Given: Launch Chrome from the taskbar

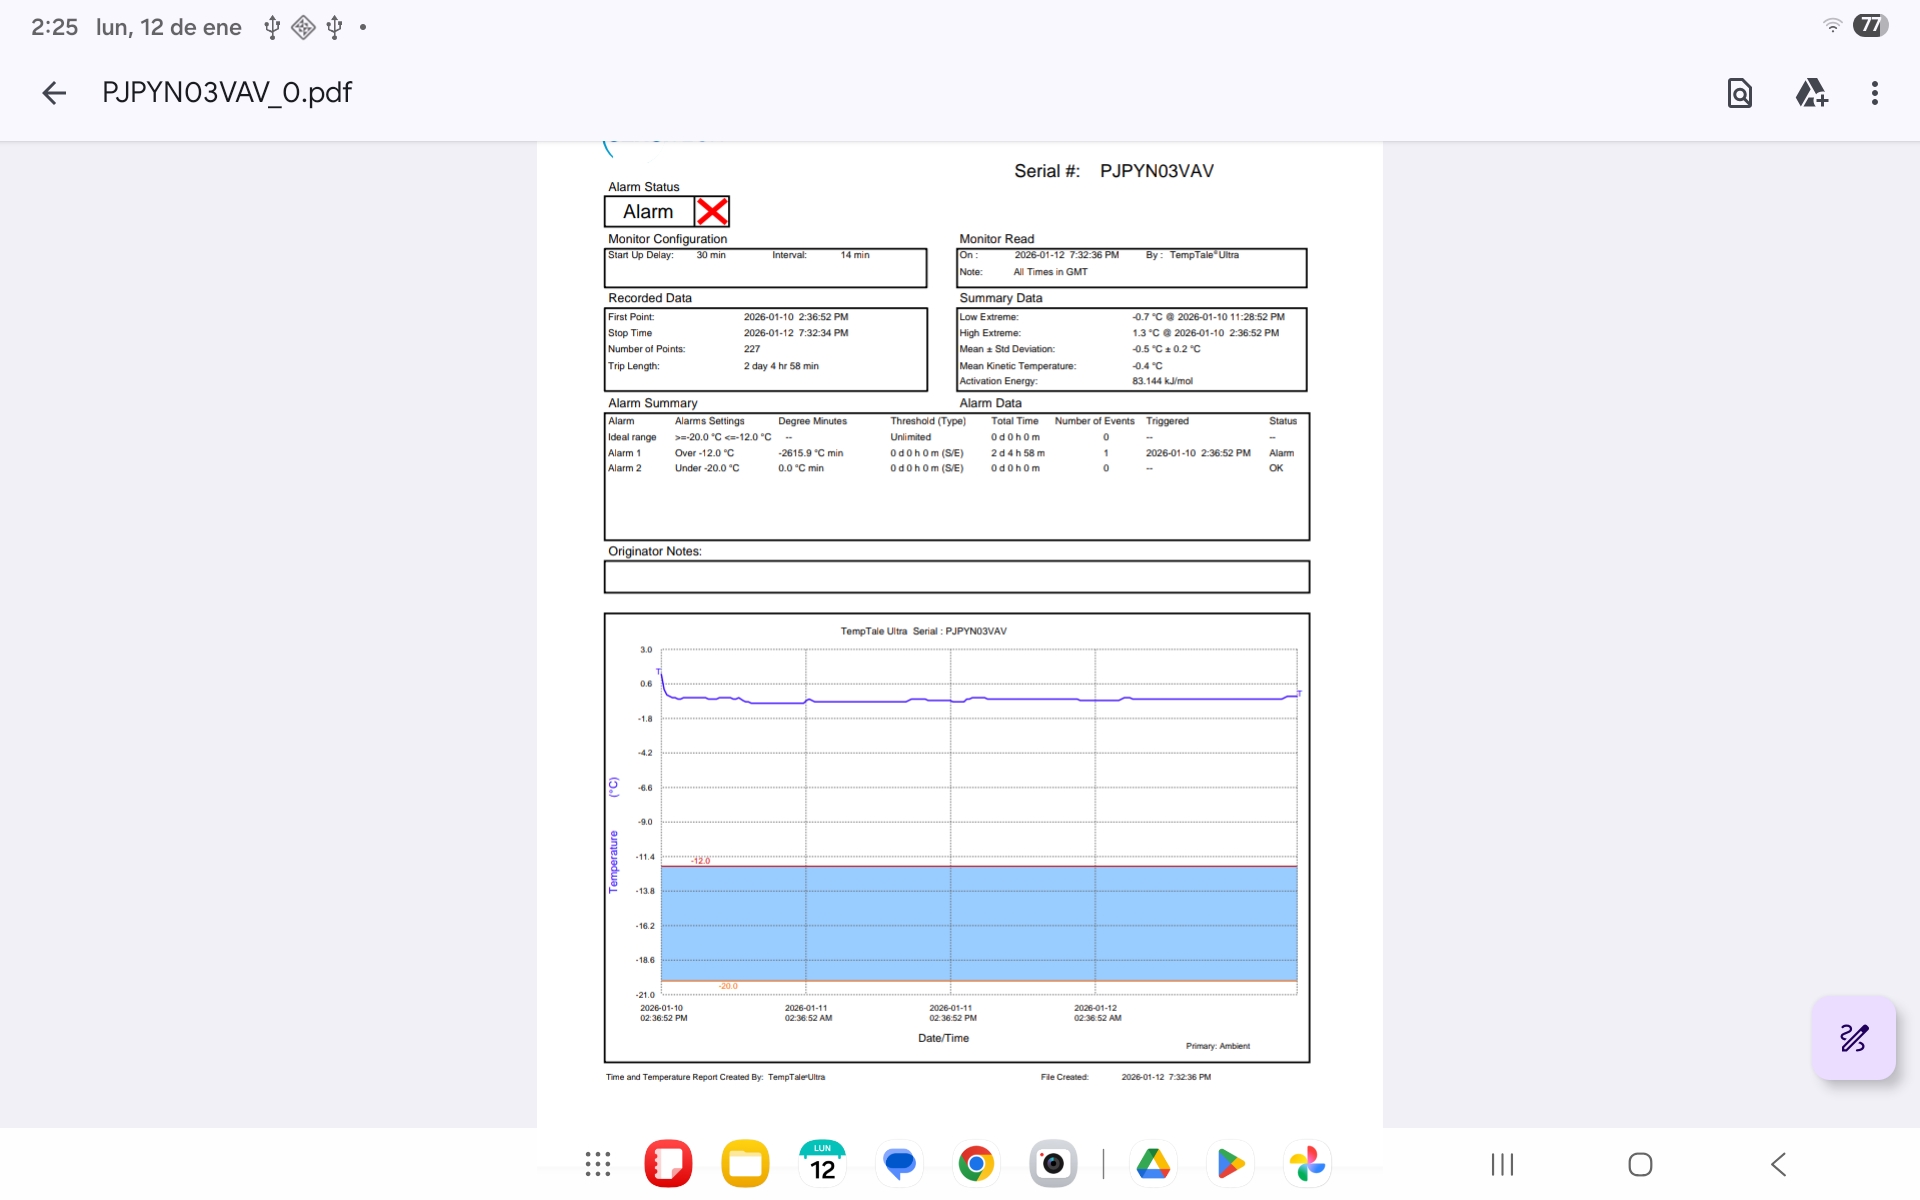Looking at the screenshot, I should (x=976, y=1164).
